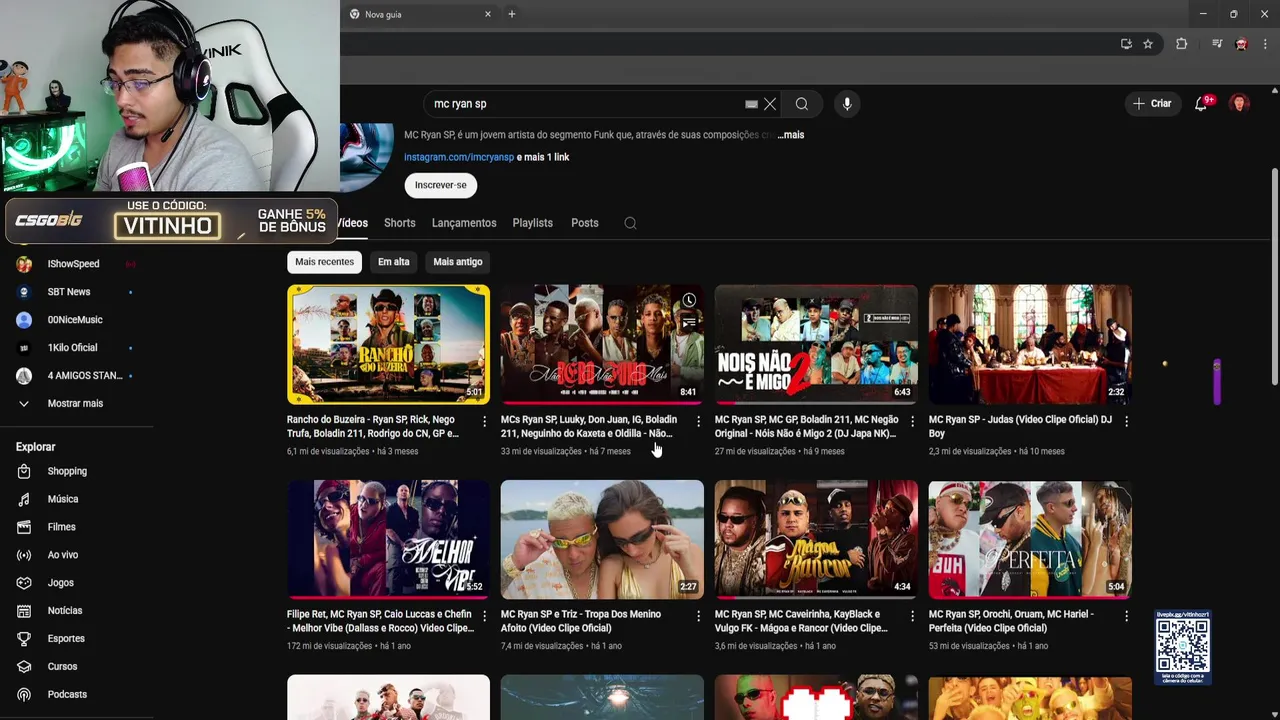The width and height of the screenshot is (1280, 720).
Task: Open Judas (Video Clipe Oficial) title link
Action: (x=1020, y=427)
